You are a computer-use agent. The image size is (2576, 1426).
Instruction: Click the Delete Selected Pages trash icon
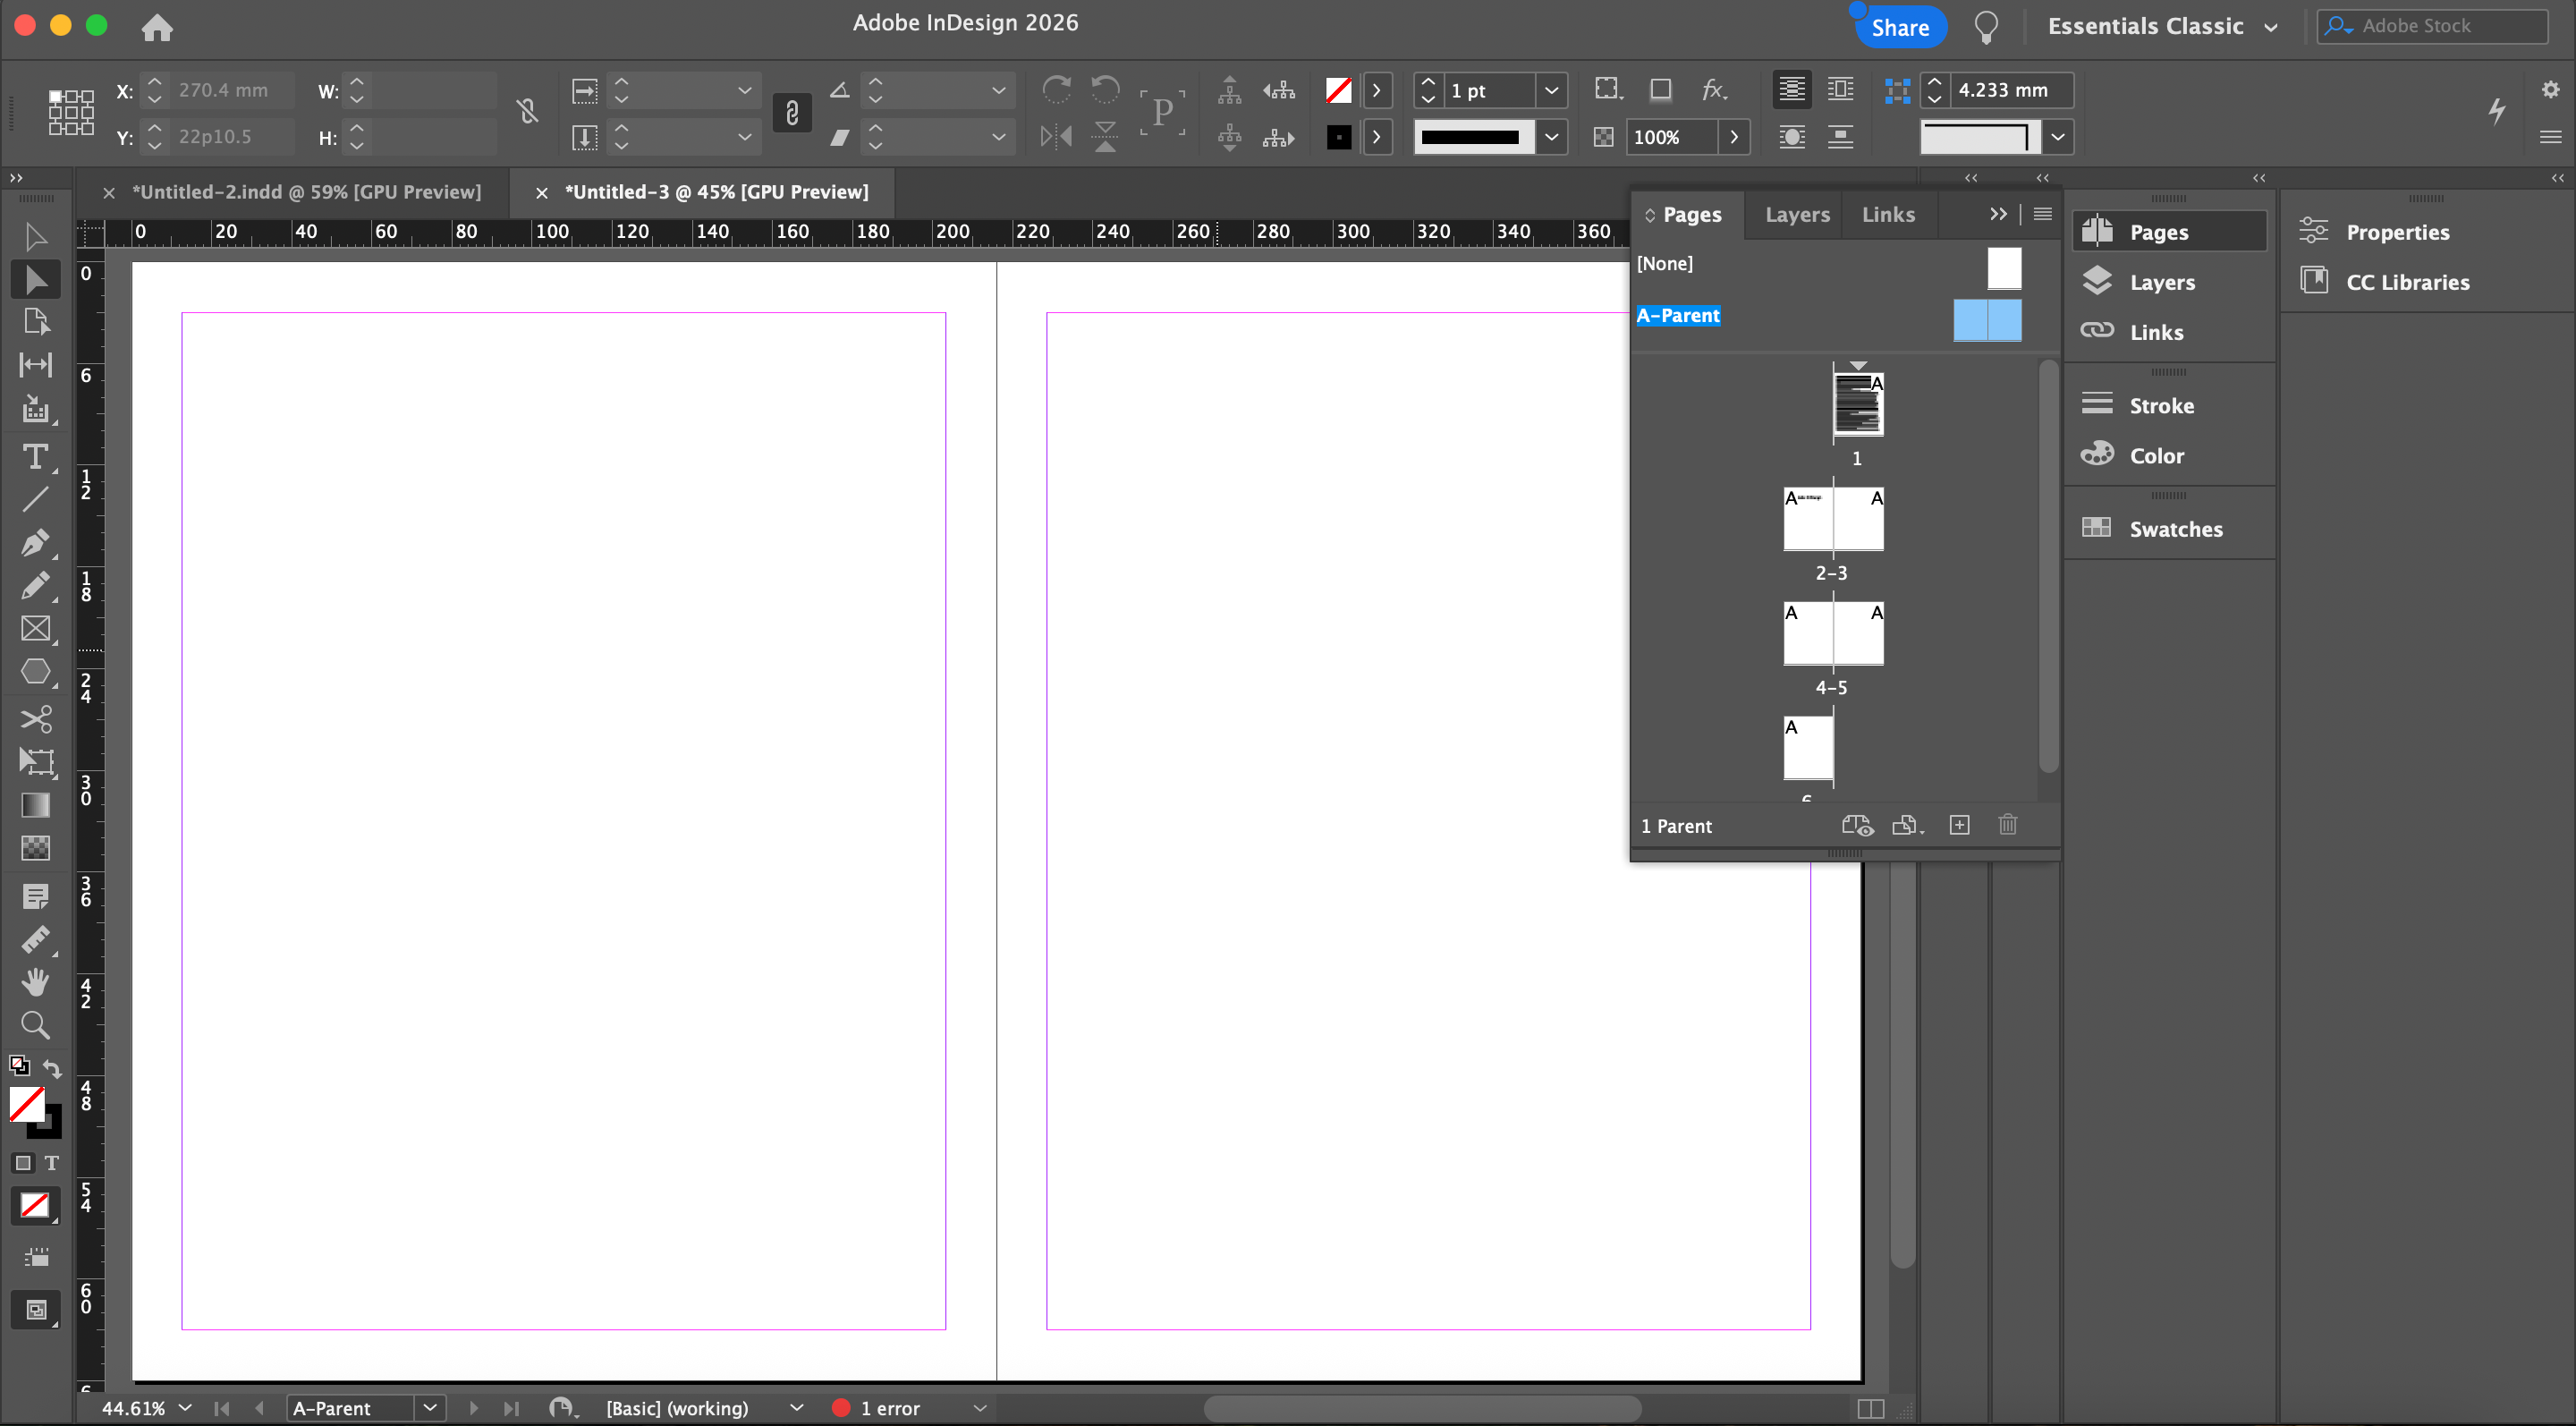pyautogui.click(x=2007, y=825)
